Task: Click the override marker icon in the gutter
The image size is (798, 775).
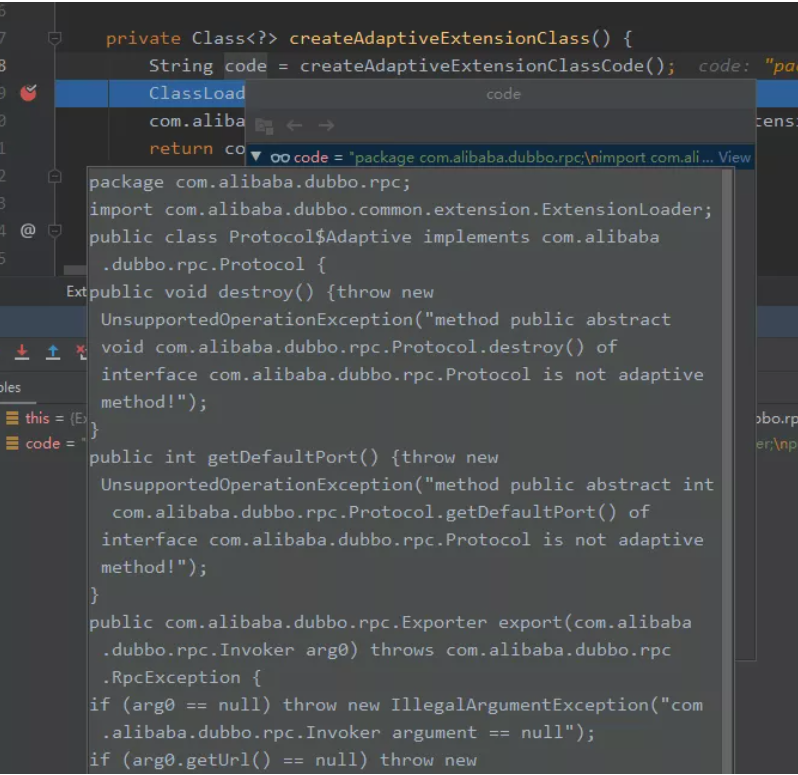Action: (28, 230)
